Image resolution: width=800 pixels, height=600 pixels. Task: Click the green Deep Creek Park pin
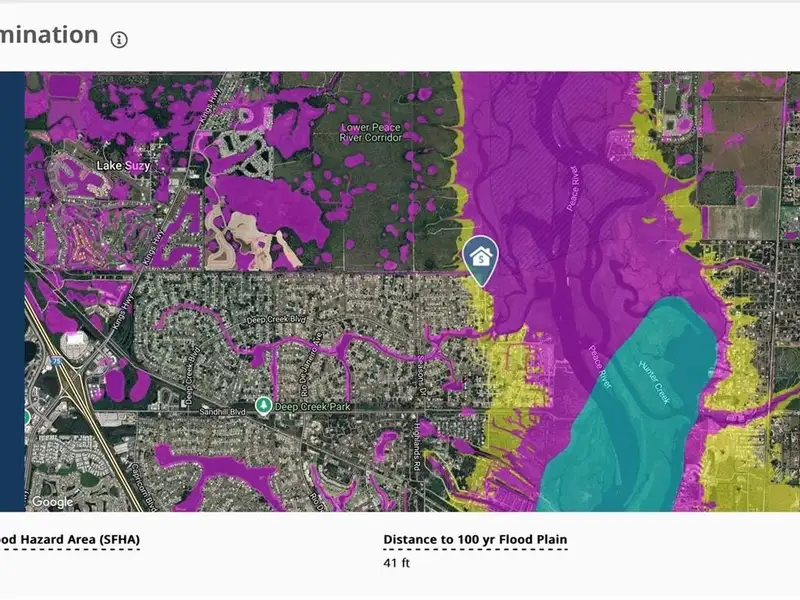[263, 405]
